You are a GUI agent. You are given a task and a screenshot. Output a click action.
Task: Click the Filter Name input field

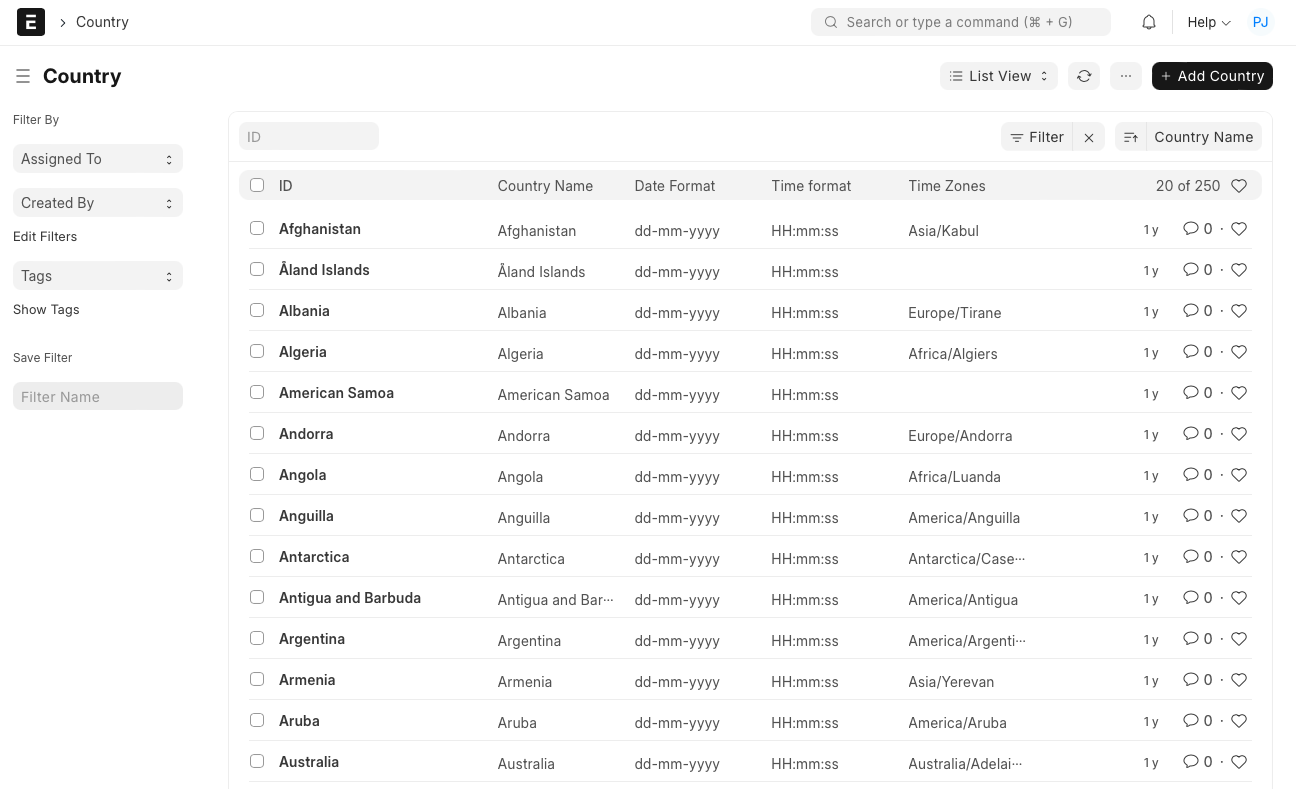[x=97, y=396]
